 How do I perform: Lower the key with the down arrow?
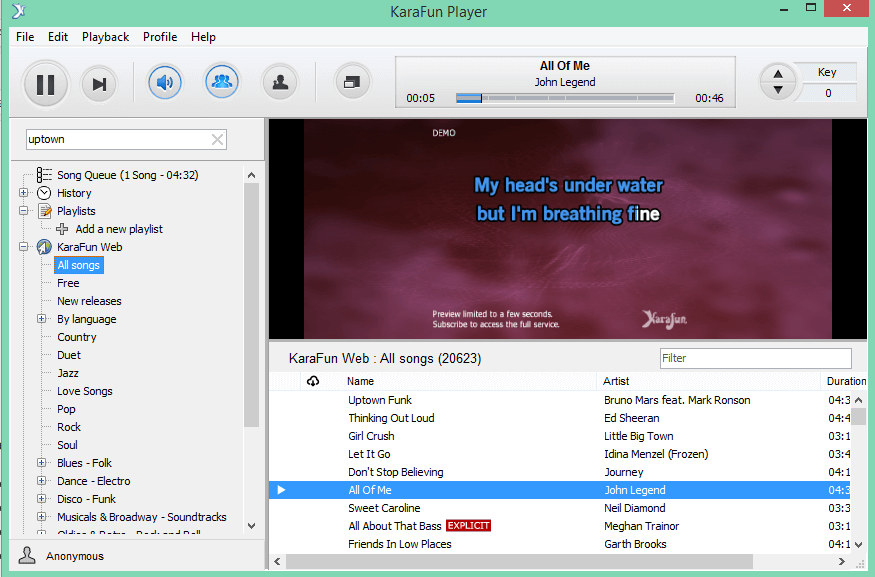pyautogui.click(x=778, y=90)
